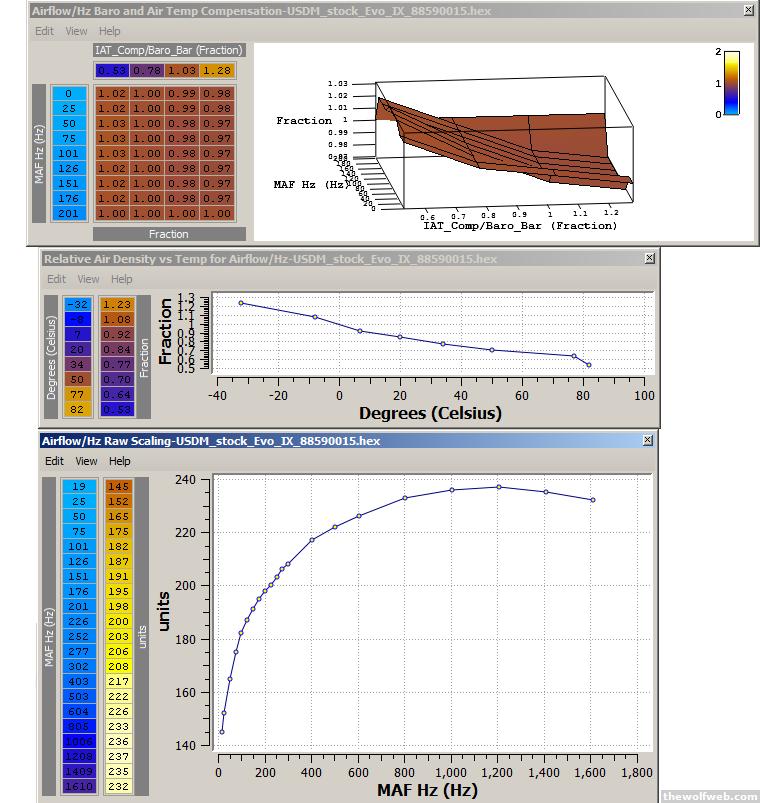Image resolution: width=760 pixels, height=803 pixels.
Task: Focus the Airflow/Hz Raw Scaling title bar
Action: 300,440
